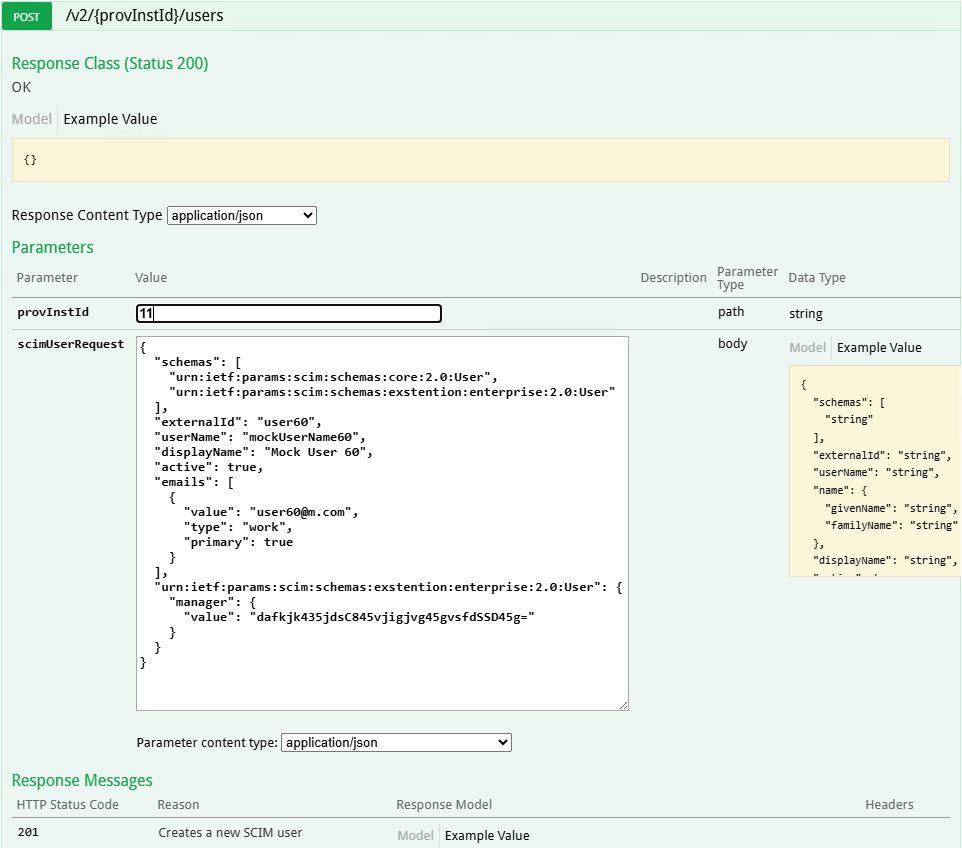962x848 pixels.
Task: Click the 201 HTTP status code
Action: coord(30,833)
